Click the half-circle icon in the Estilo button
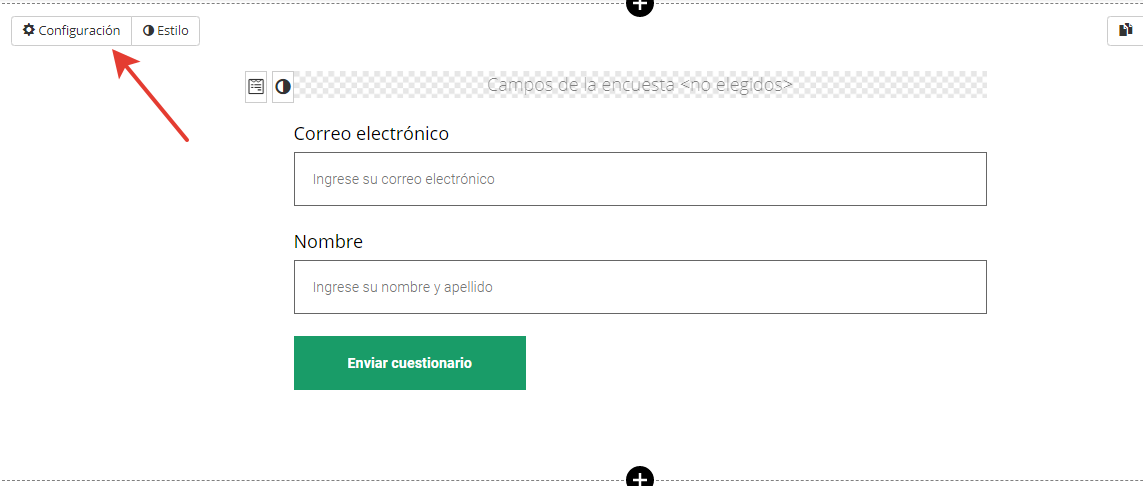The image size is (1143, 486). (x=148, y=31)
